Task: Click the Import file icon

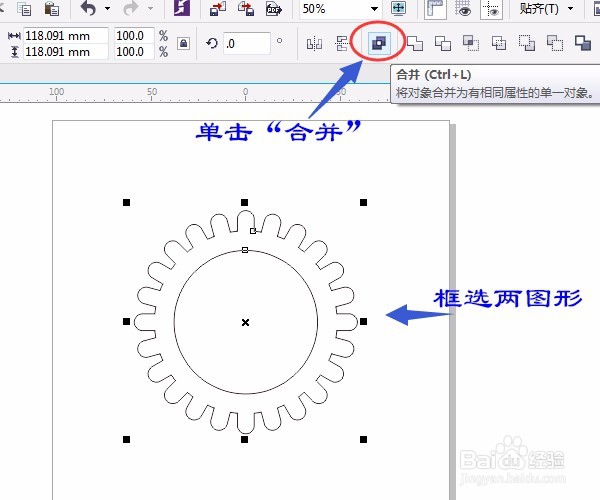Action: (x=218, y=8)
